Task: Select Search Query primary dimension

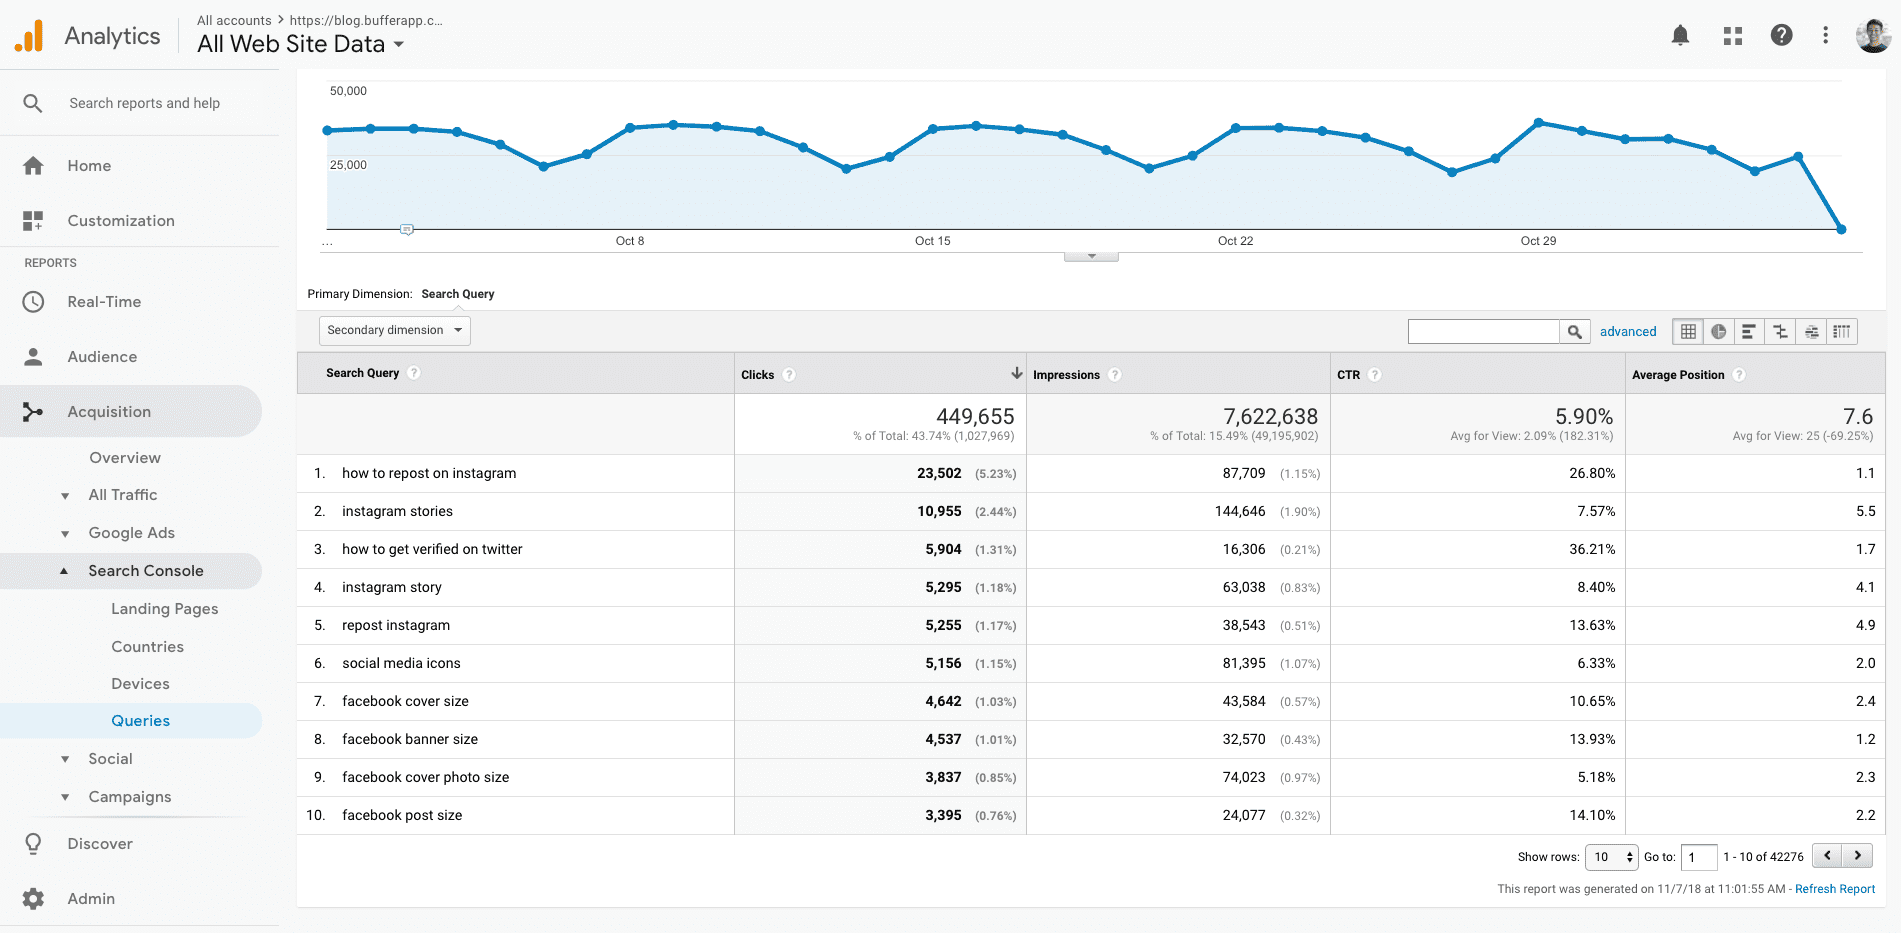Action: 458,294
